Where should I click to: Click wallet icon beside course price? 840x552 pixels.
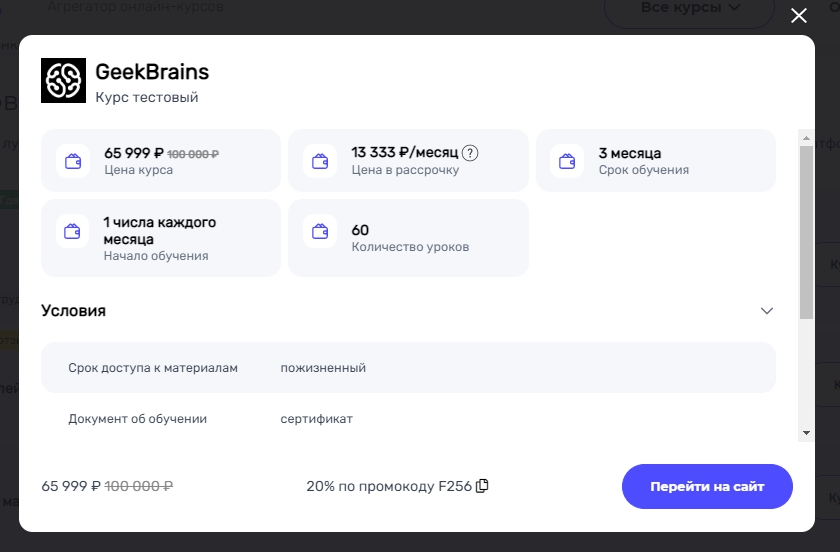(x=73, y=160)
